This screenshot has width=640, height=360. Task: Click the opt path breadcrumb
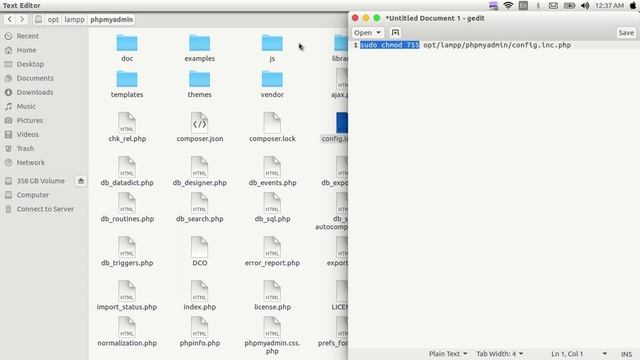coord(53,19)
